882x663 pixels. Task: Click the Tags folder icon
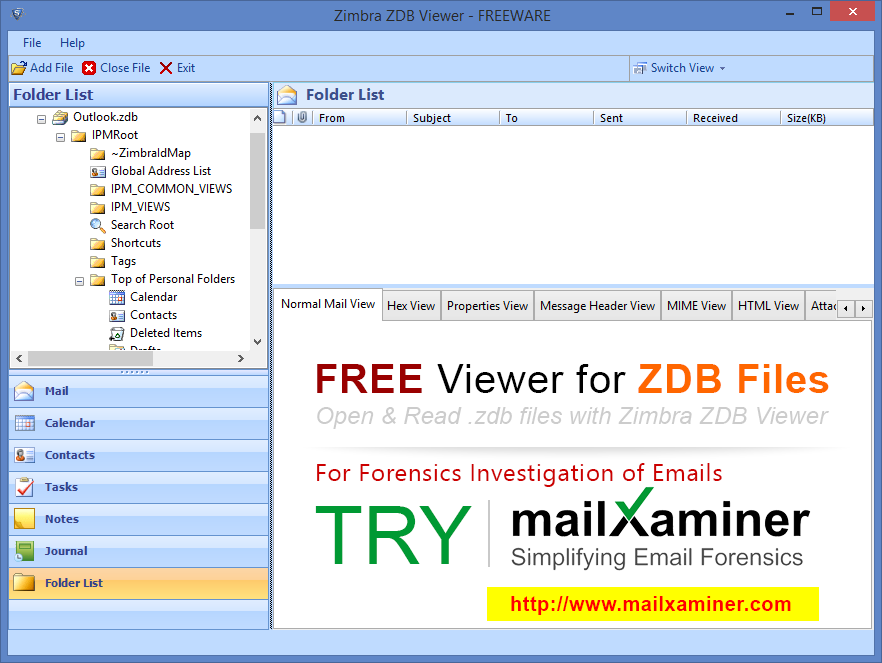[98, 261]
